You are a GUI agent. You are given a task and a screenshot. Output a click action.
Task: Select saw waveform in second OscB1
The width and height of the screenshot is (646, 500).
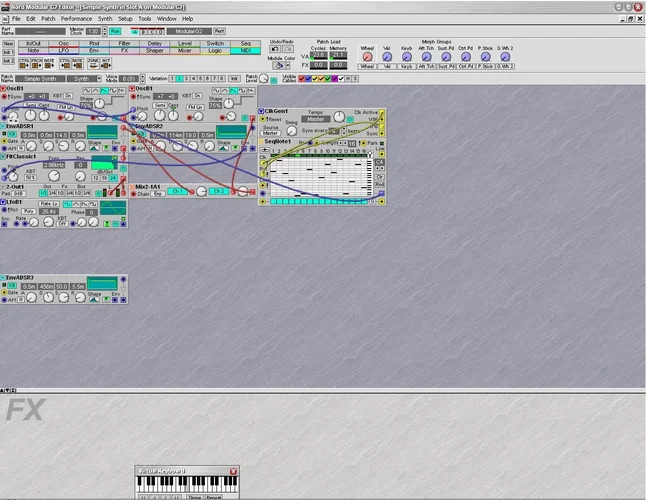[233, 91]
